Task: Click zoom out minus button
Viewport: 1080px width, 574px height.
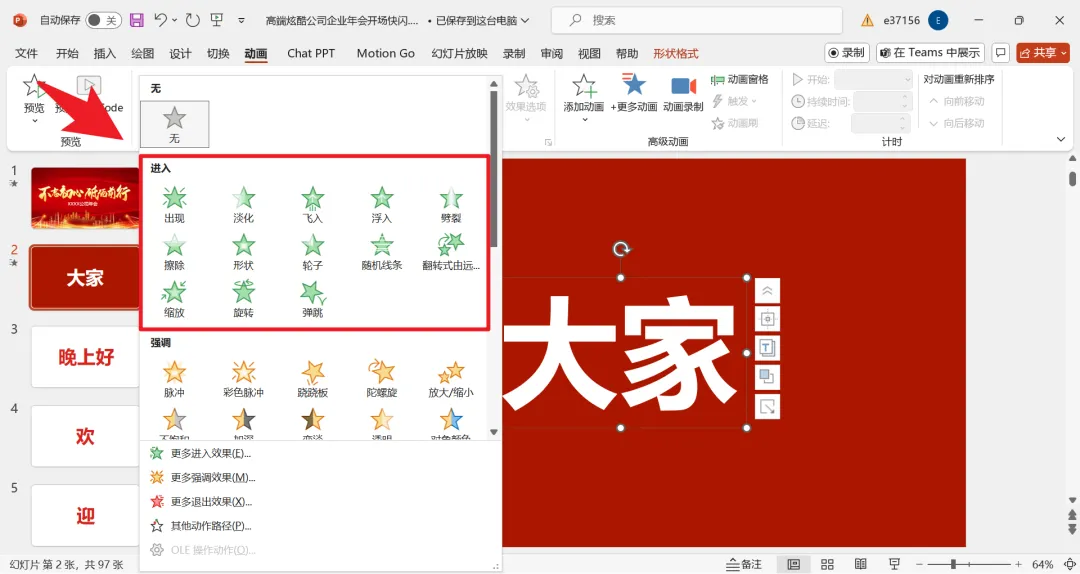Action: (x=919, y=564)
